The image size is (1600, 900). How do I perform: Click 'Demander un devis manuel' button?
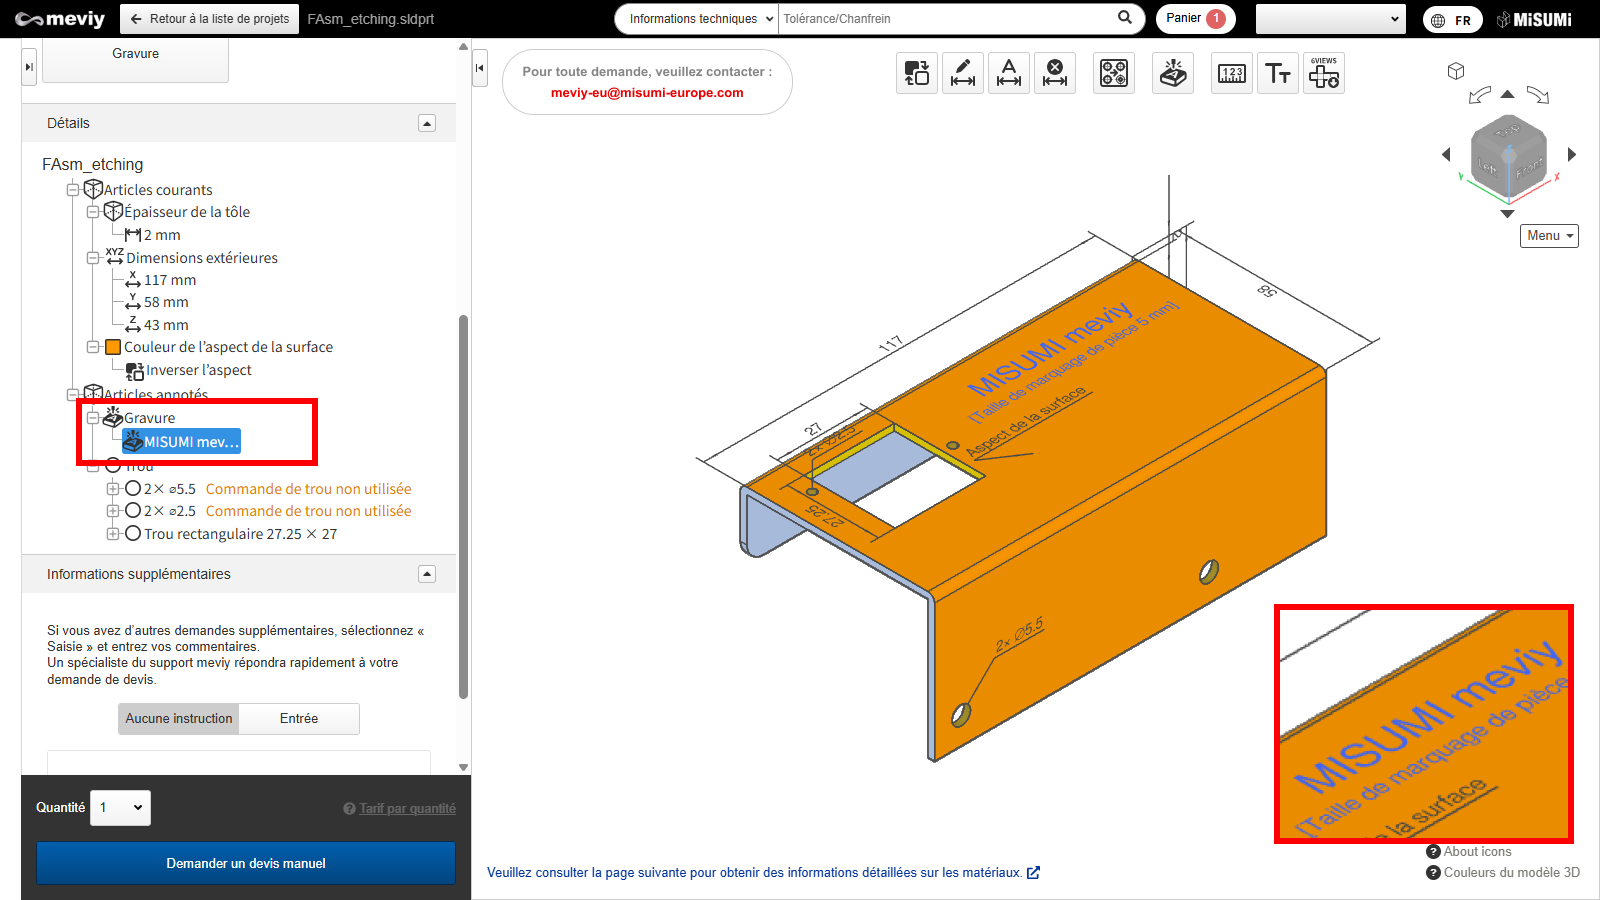246,863
